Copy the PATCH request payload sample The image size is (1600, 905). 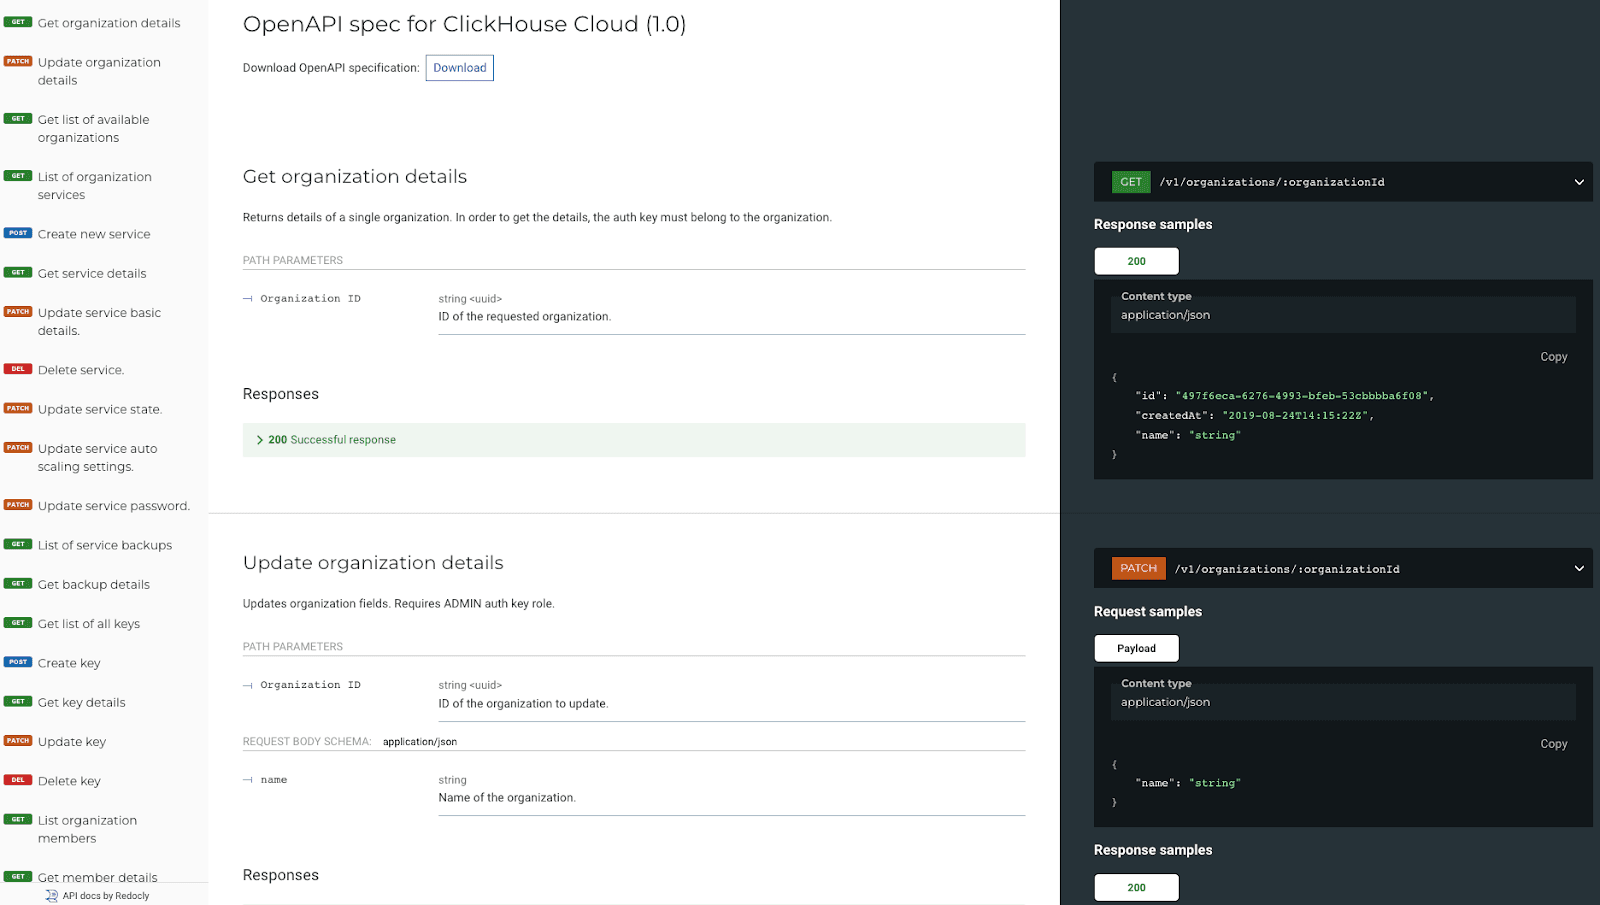click(x=1553, y=744)
